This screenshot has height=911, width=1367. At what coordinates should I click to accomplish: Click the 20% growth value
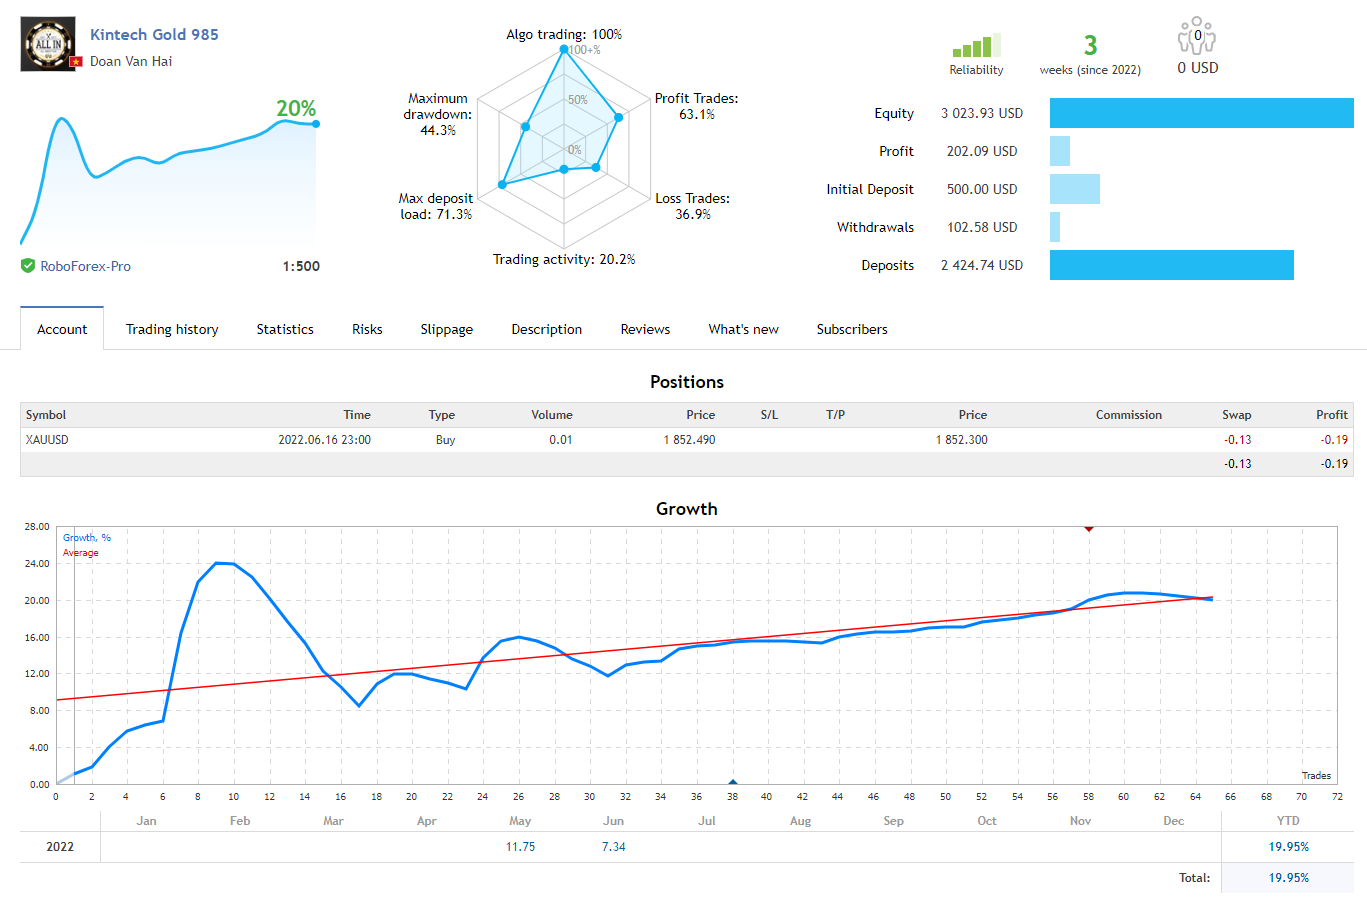296,108
